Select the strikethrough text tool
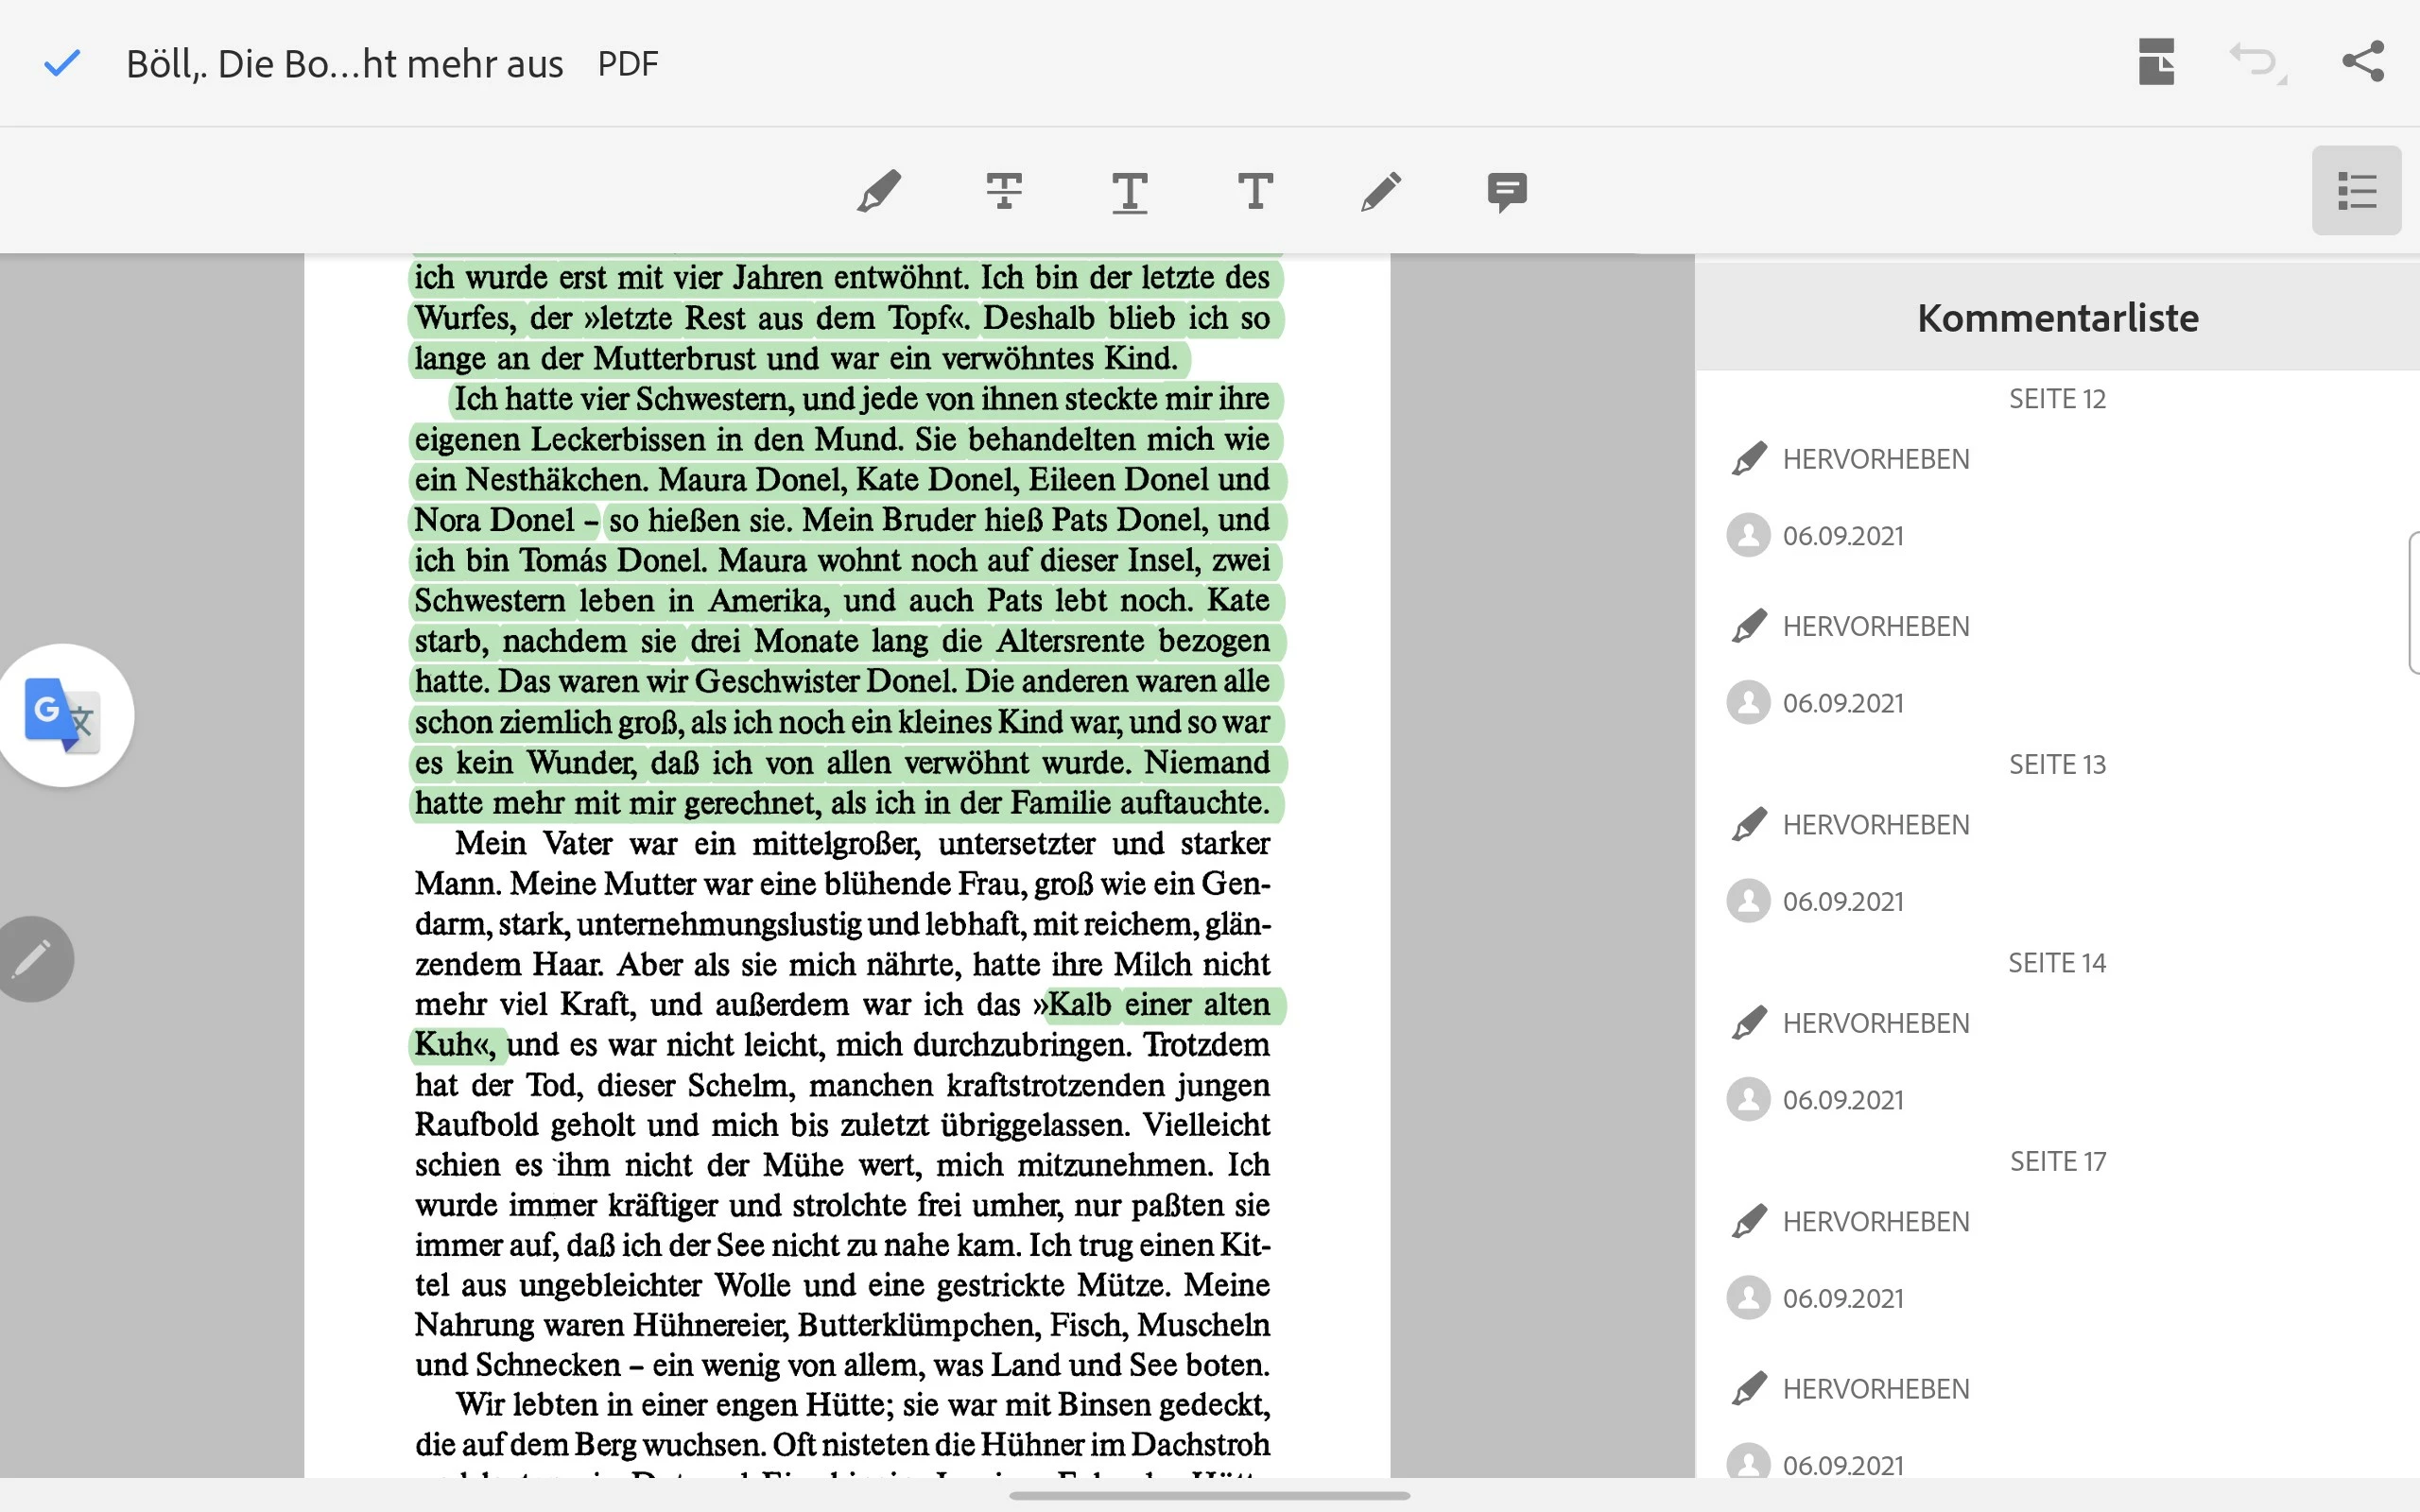Screen dimensions: 2420x1512 1004,190
